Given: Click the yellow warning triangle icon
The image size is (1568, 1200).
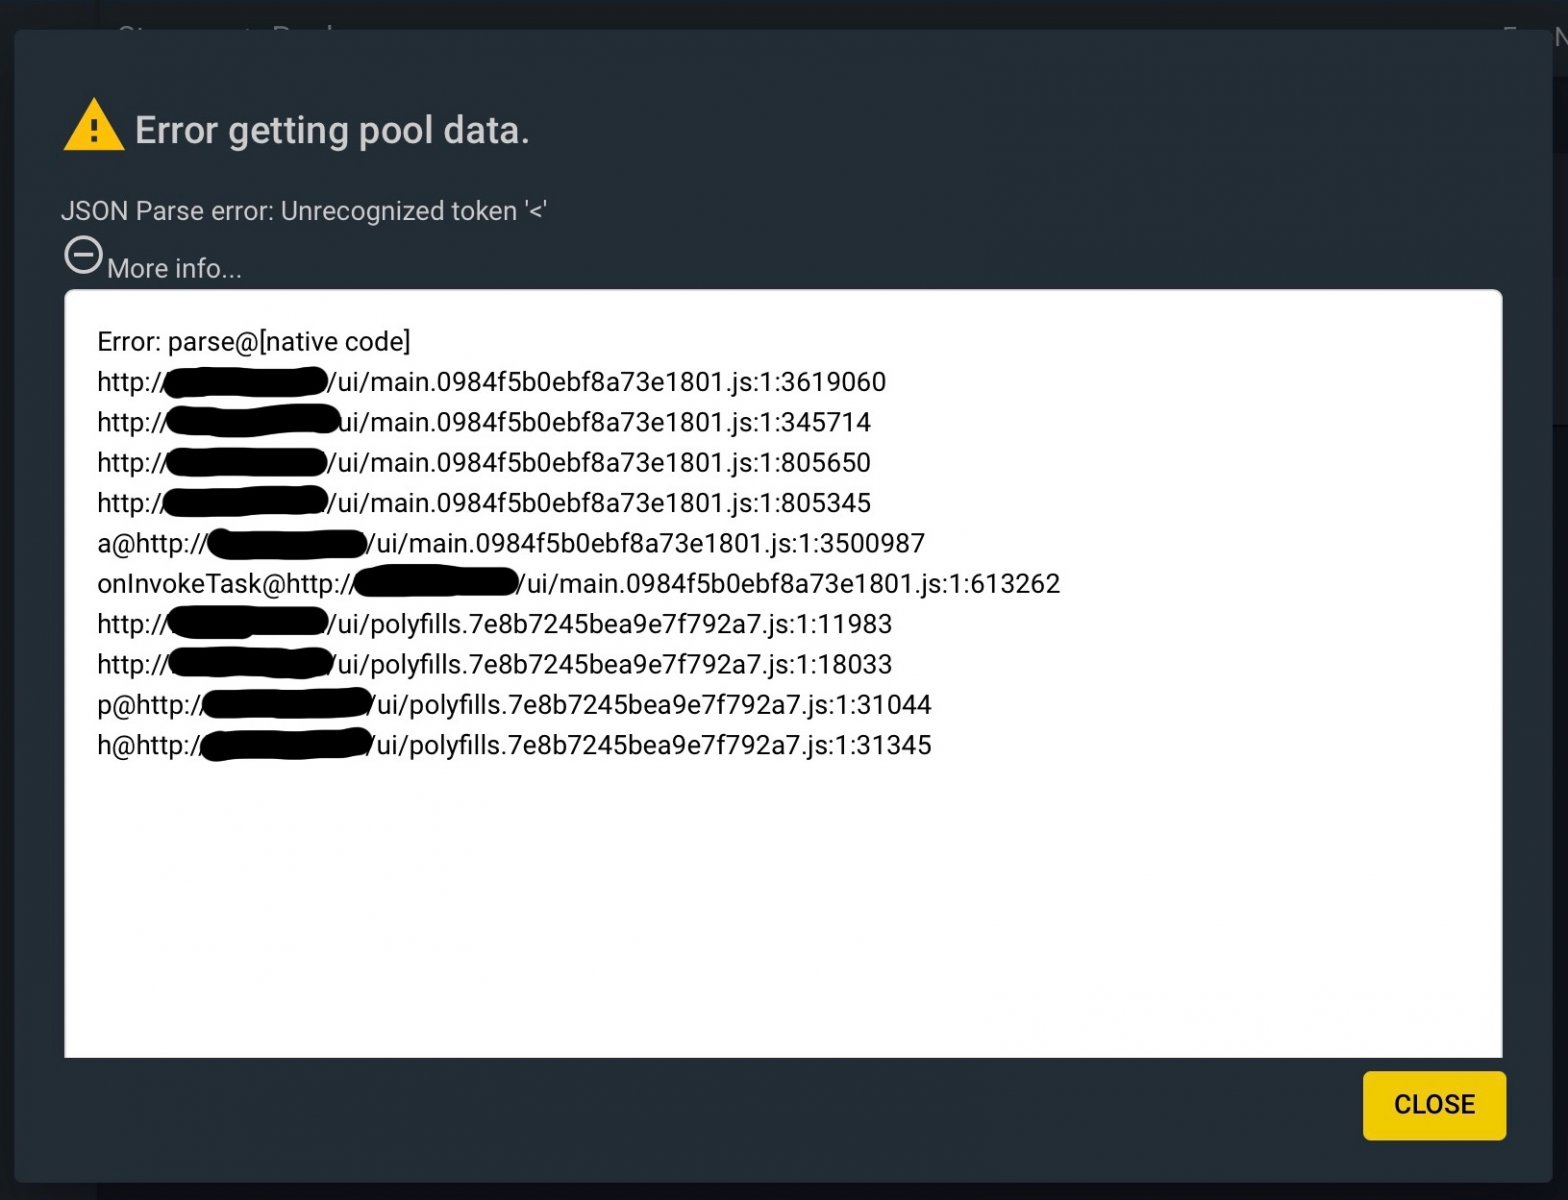Looking at the screenshot, I should coord(93,126).
